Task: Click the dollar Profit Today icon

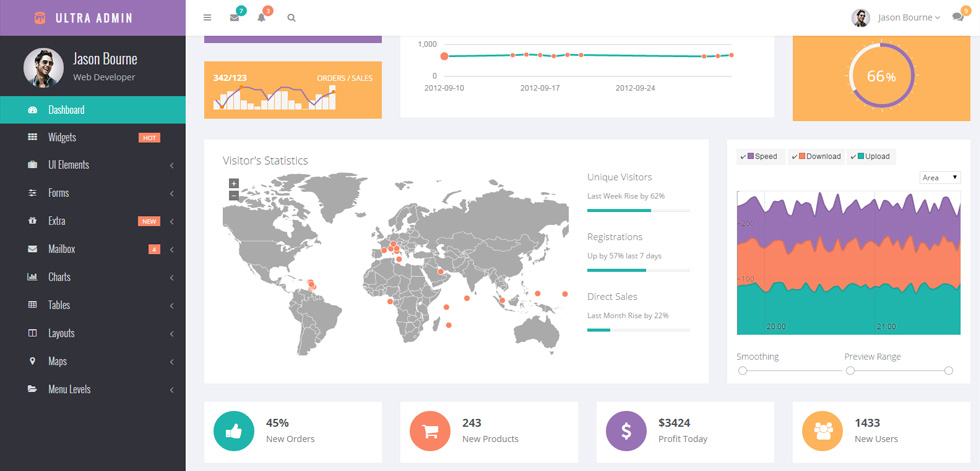Action: point(626,431)
